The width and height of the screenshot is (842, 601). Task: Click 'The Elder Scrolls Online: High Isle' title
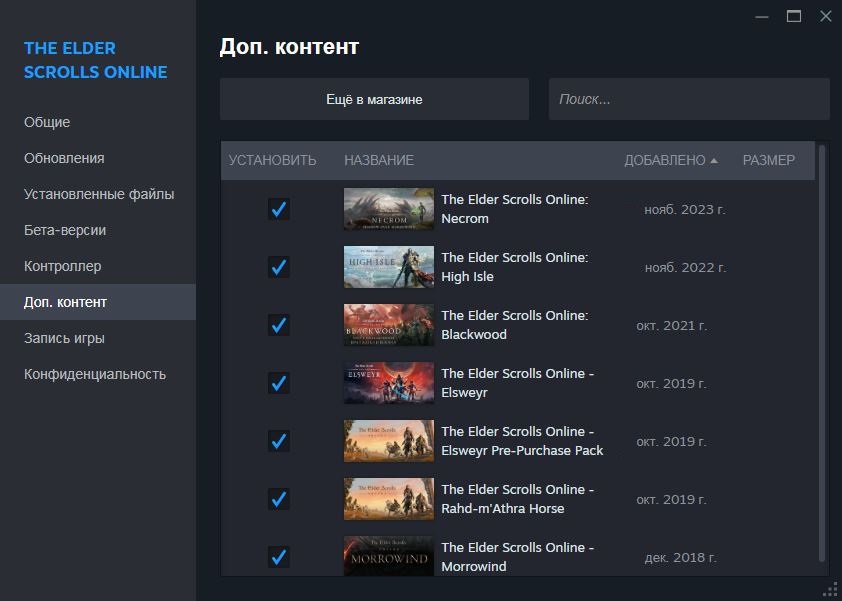pyautogui.click(x=514, y=267)
